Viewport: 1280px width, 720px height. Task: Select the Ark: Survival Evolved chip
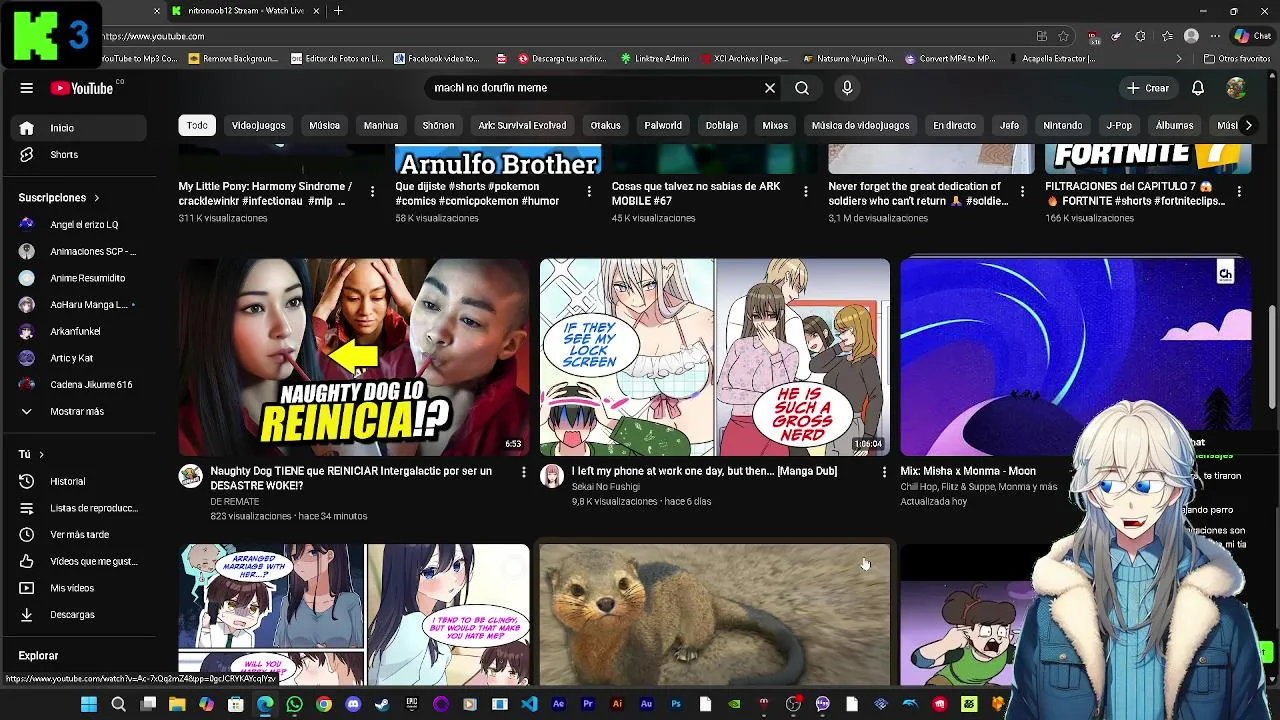click(x=522, y=125)
